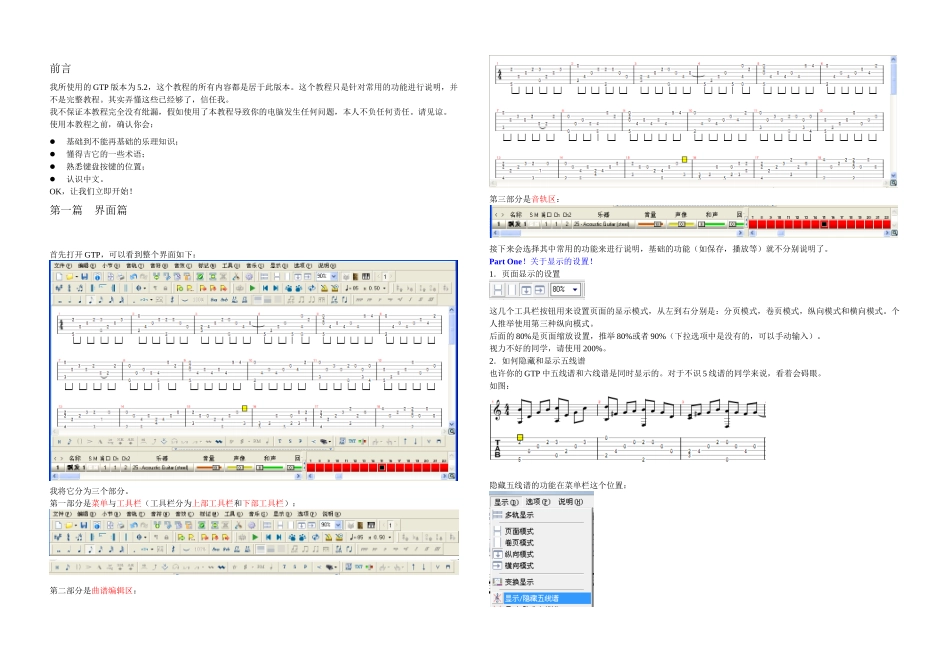The width and height of the screenshot is (950, 672).
Task: Click multitrack icon beside 多轨显示 menu entry
Action: [x=497, y=515]
